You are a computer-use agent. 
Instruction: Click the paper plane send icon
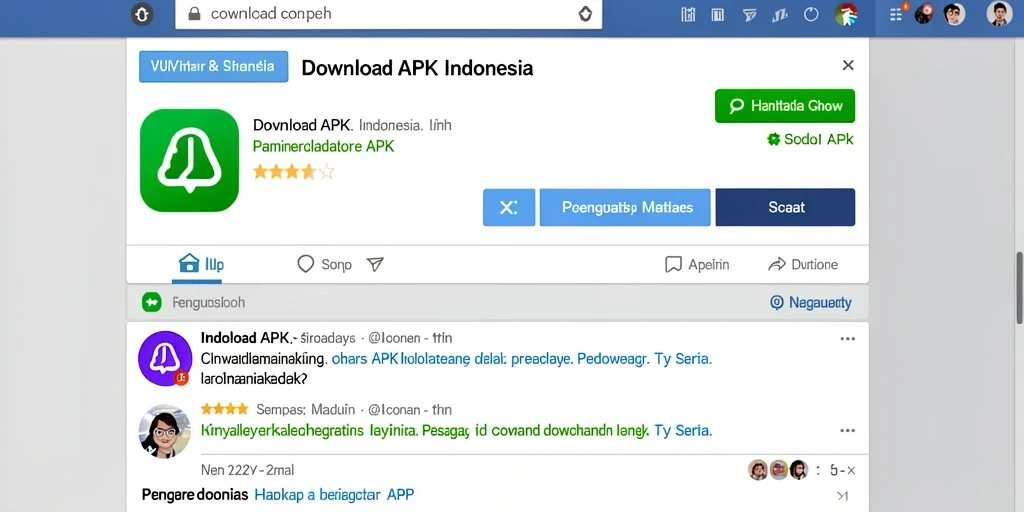click(x=375, y=264)
